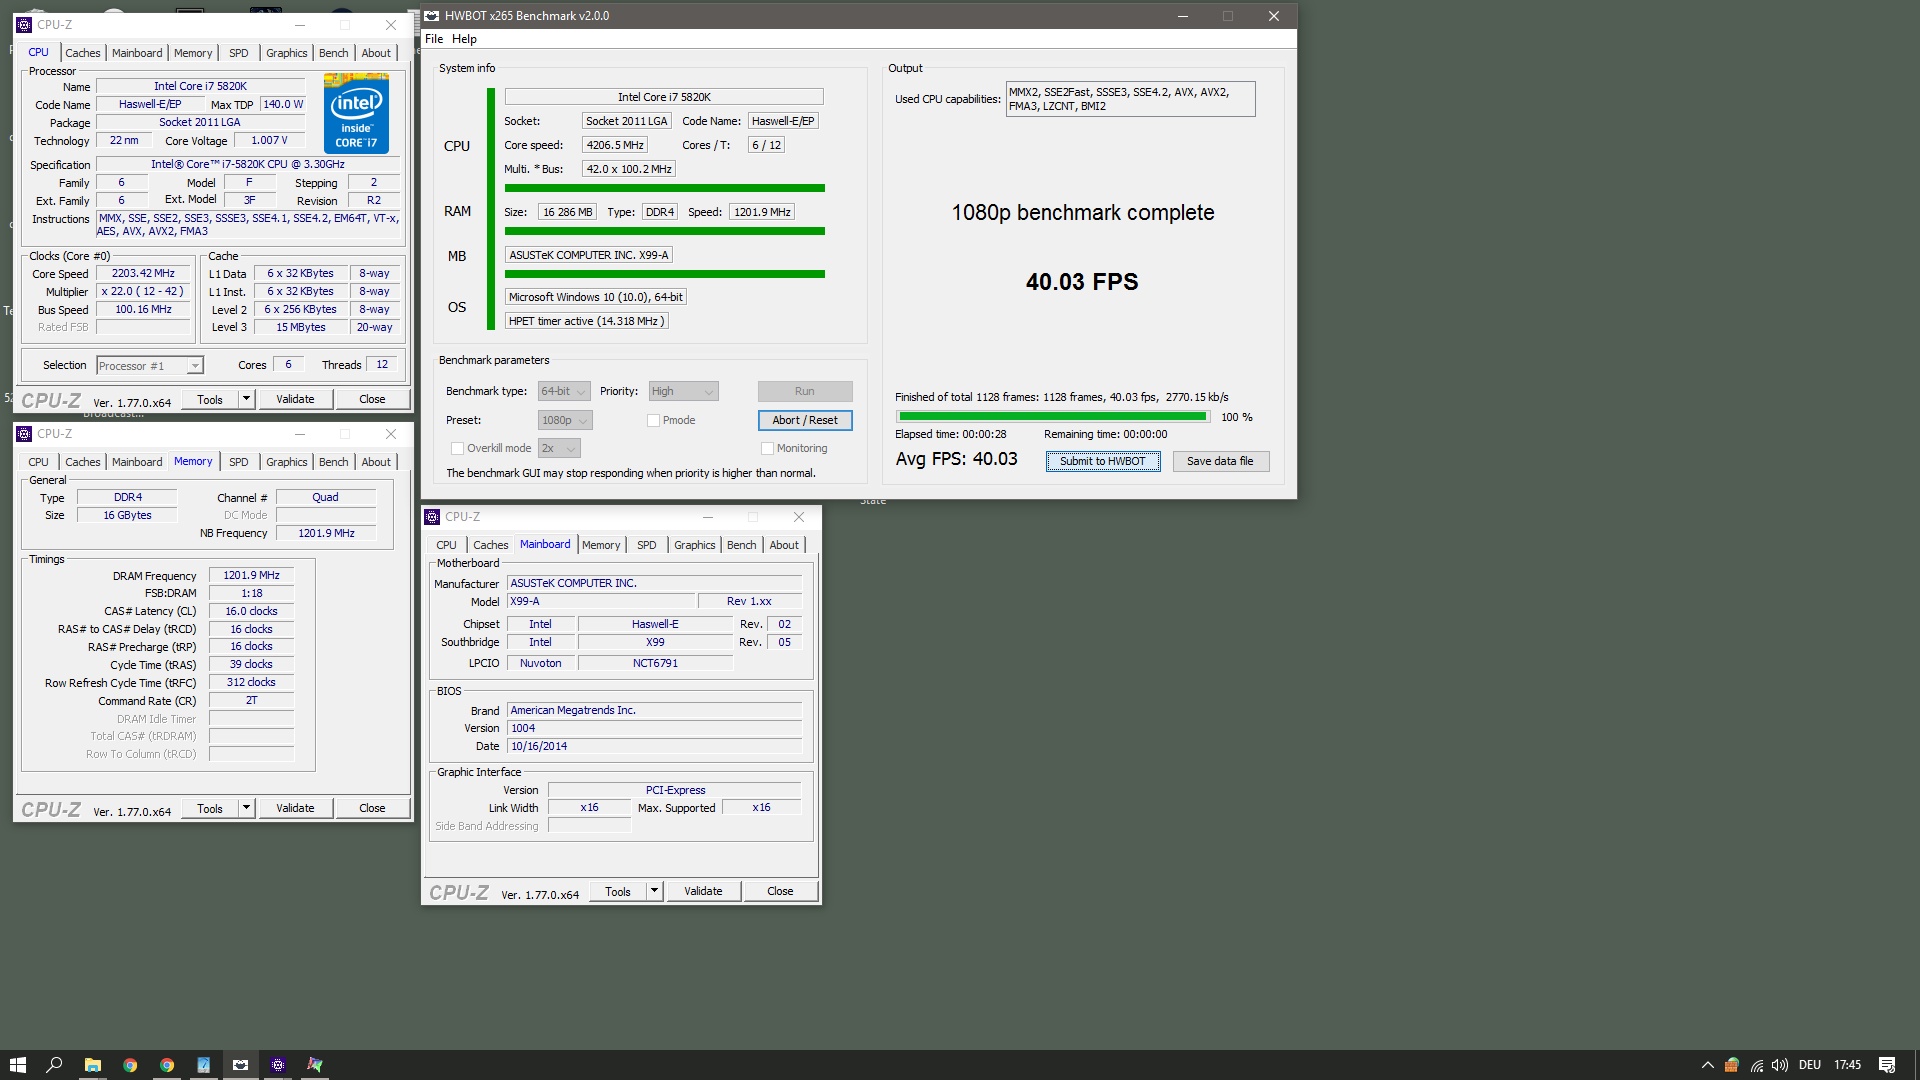The width and height of the screenshot is (1920, 1080).
Task: Switch to CPU-Z purple taskbar icon
Action: pyautogui.click(x=278, y=1065)
